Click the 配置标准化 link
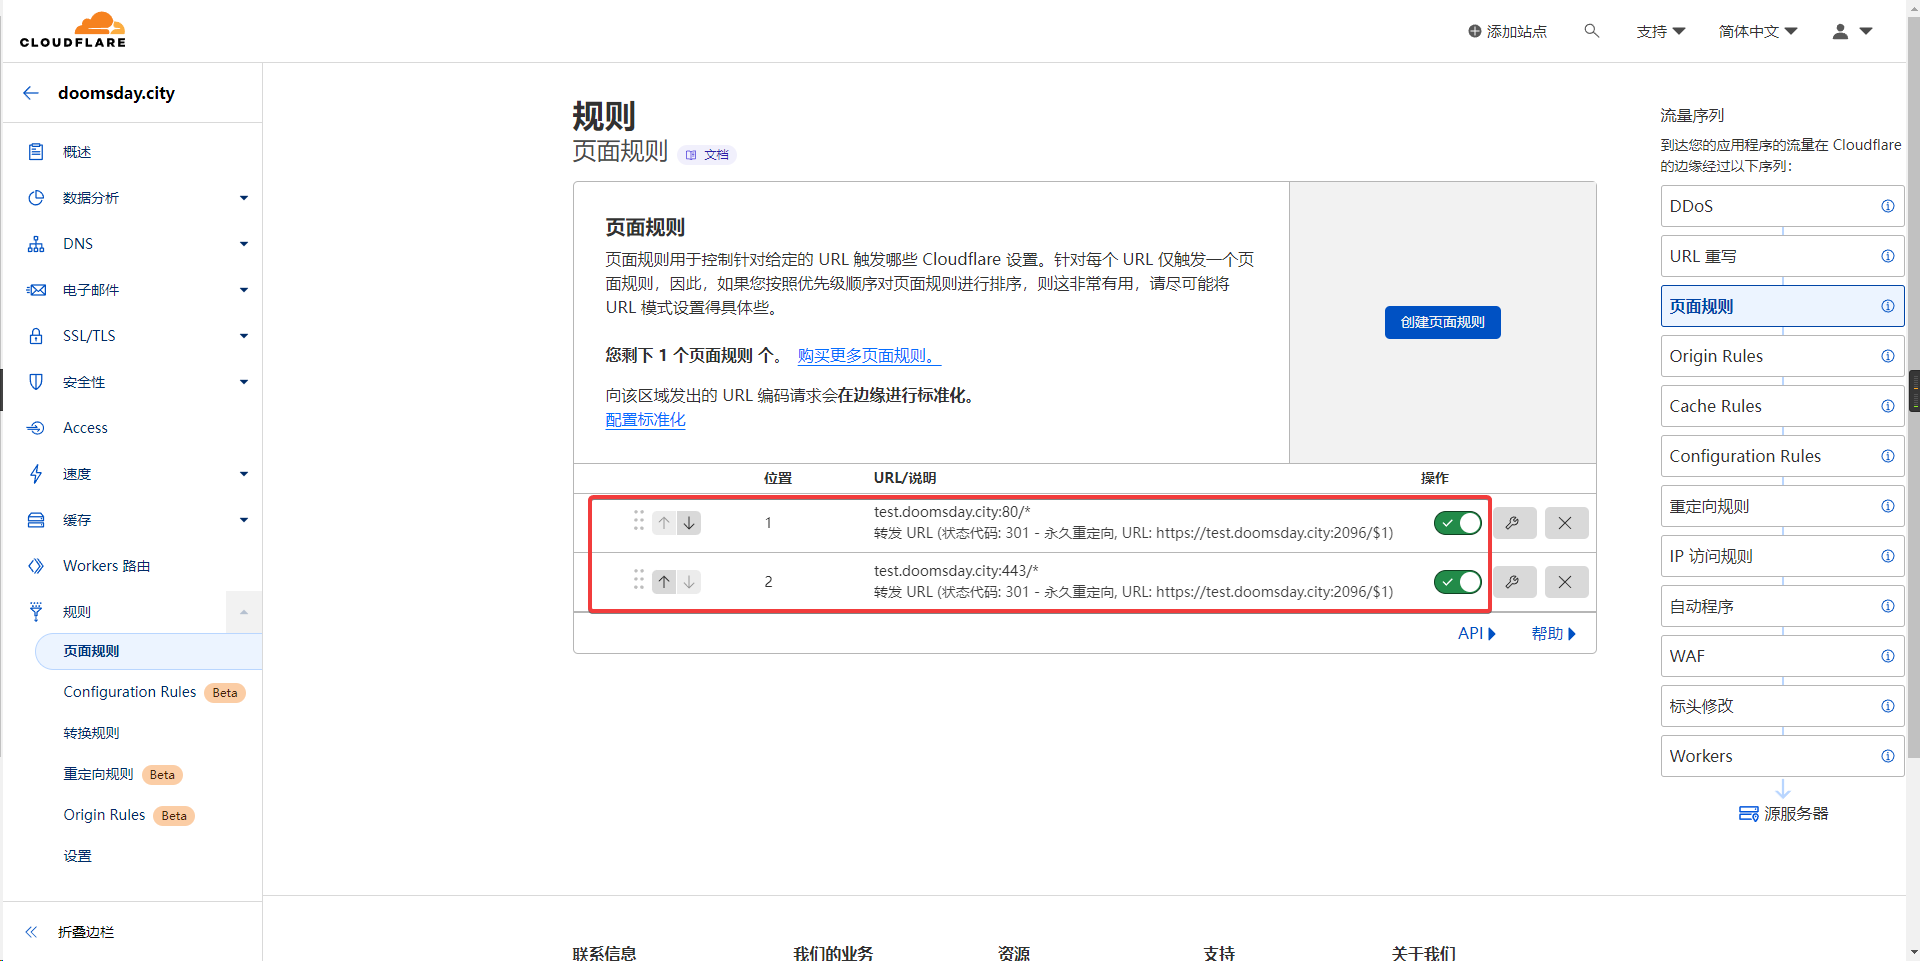Viewport: 1920px width, 961px height. [645, 420]
